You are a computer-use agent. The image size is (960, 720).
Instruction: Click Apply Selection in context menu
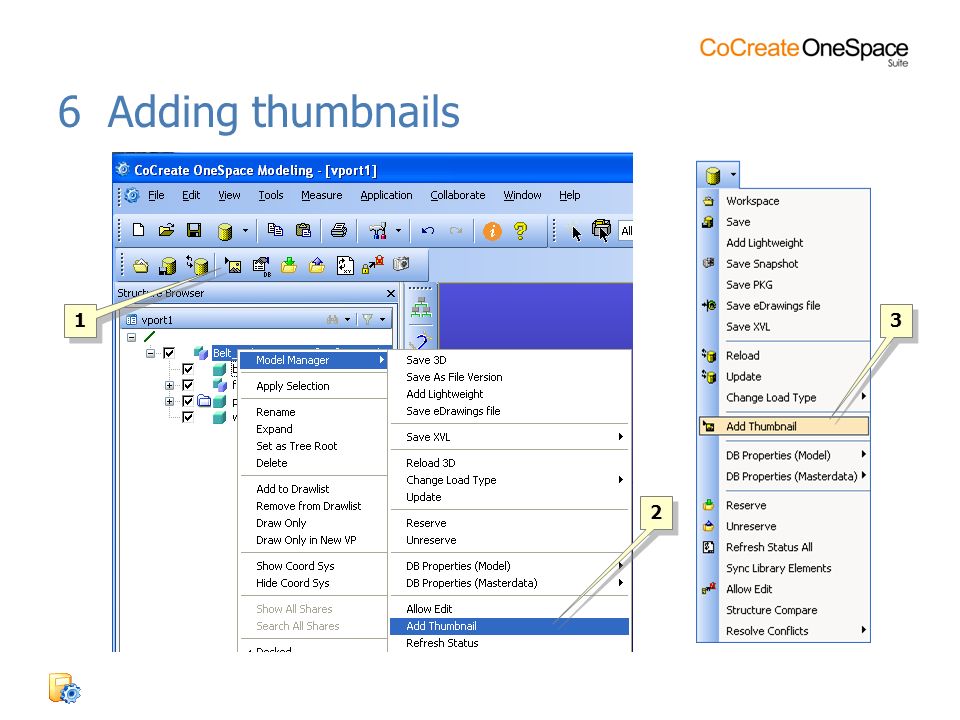[x=293, y=386]
